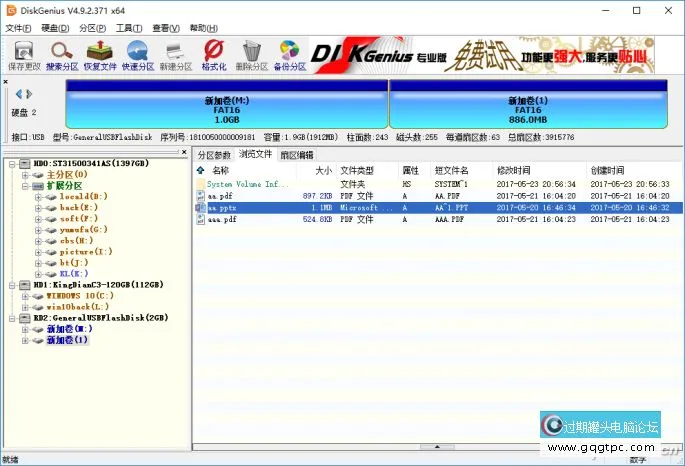Expand the locald(D:) tree node
This screenshot has height=466, width=685.
38,197
